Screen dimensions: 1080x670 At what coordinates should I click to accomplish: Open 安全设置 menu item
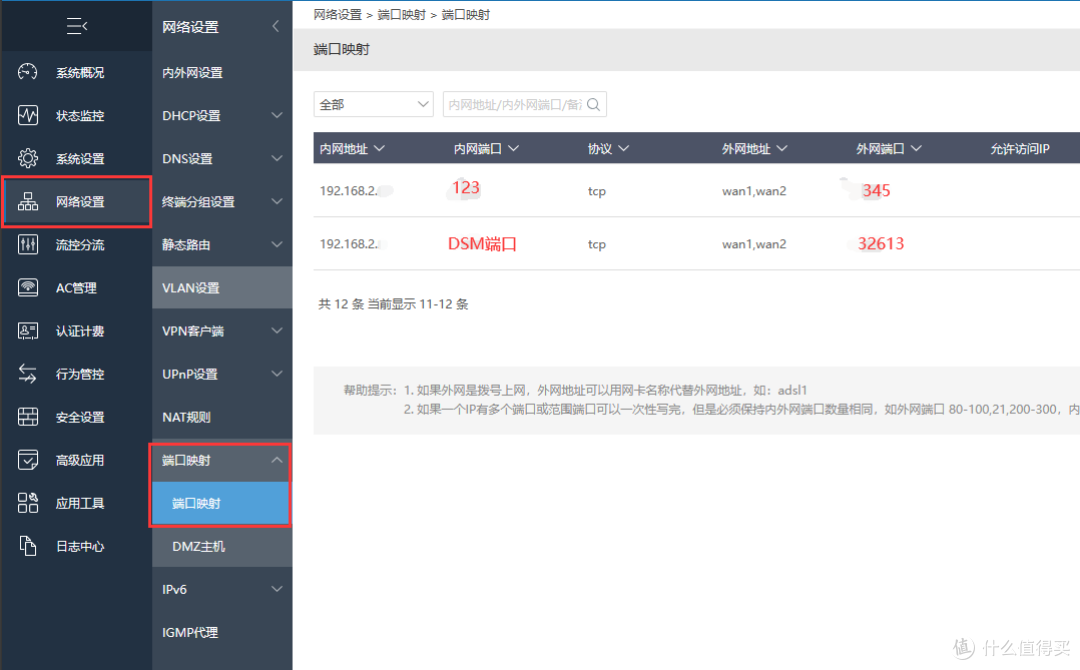pyautogui.click(x=80, y=417)
